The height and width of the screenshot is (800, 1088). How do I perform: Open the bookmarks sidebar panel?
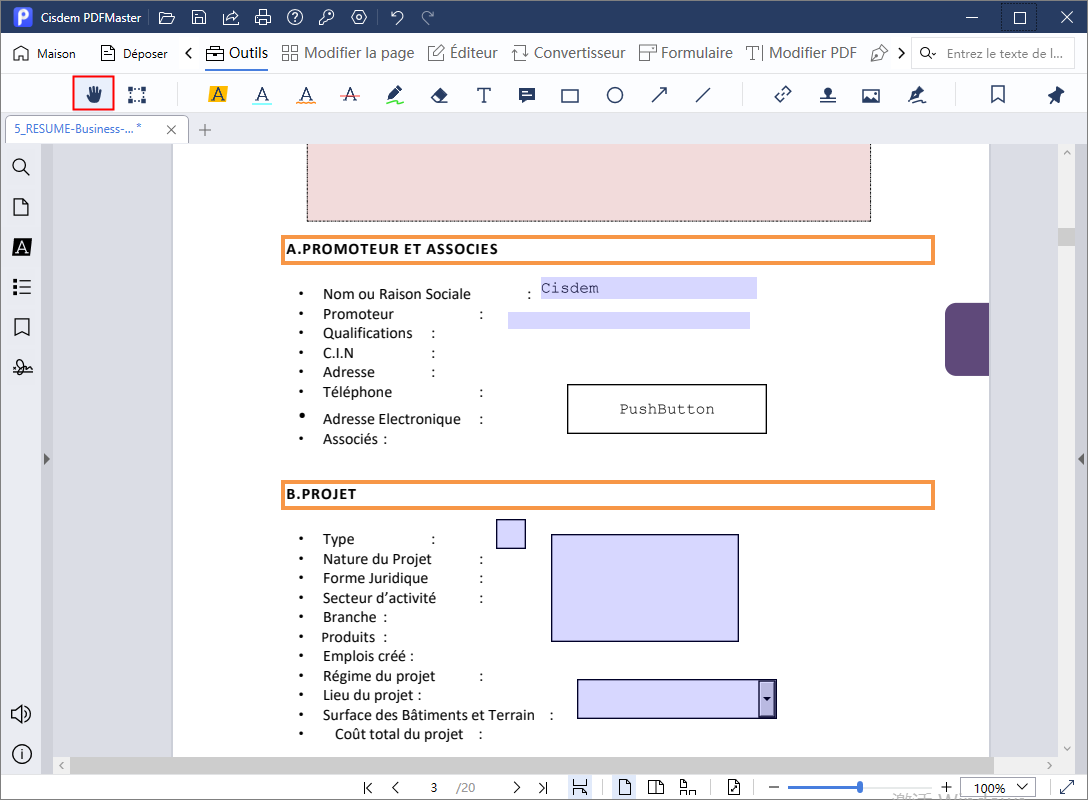[22, 327]
